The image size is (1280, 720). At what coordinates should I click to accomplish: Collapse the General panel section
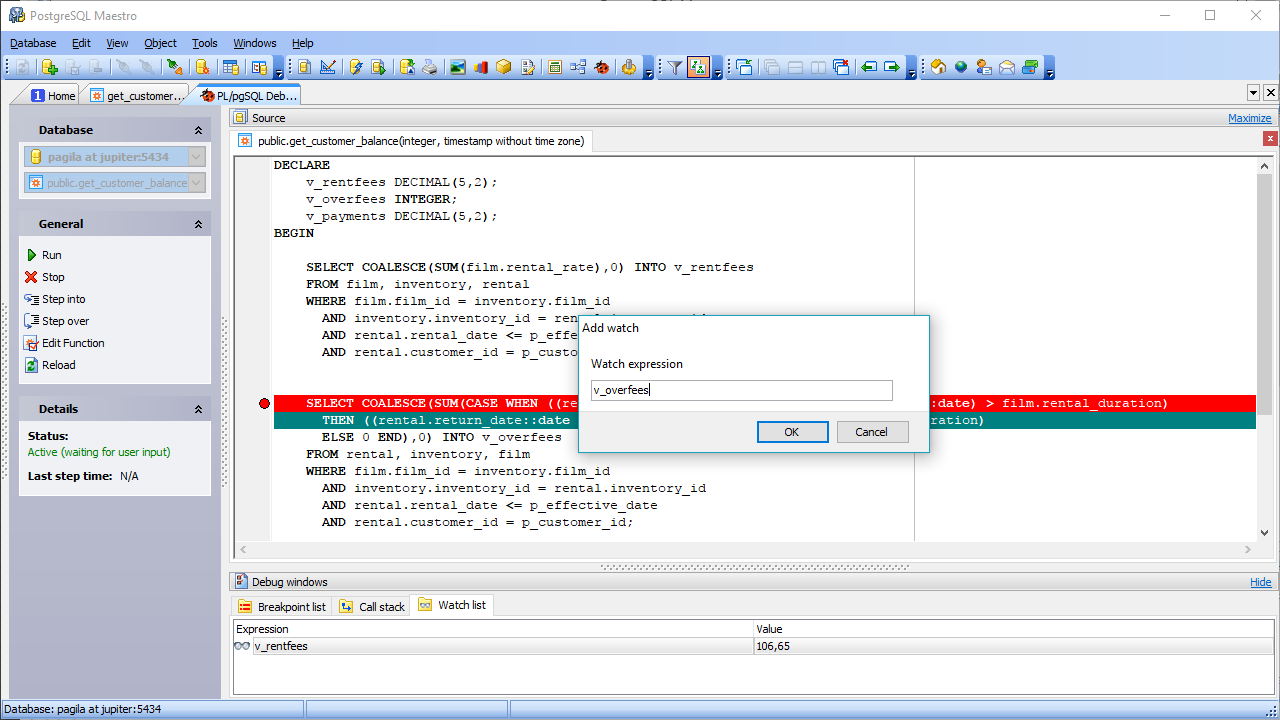click(x=198, y=224)
